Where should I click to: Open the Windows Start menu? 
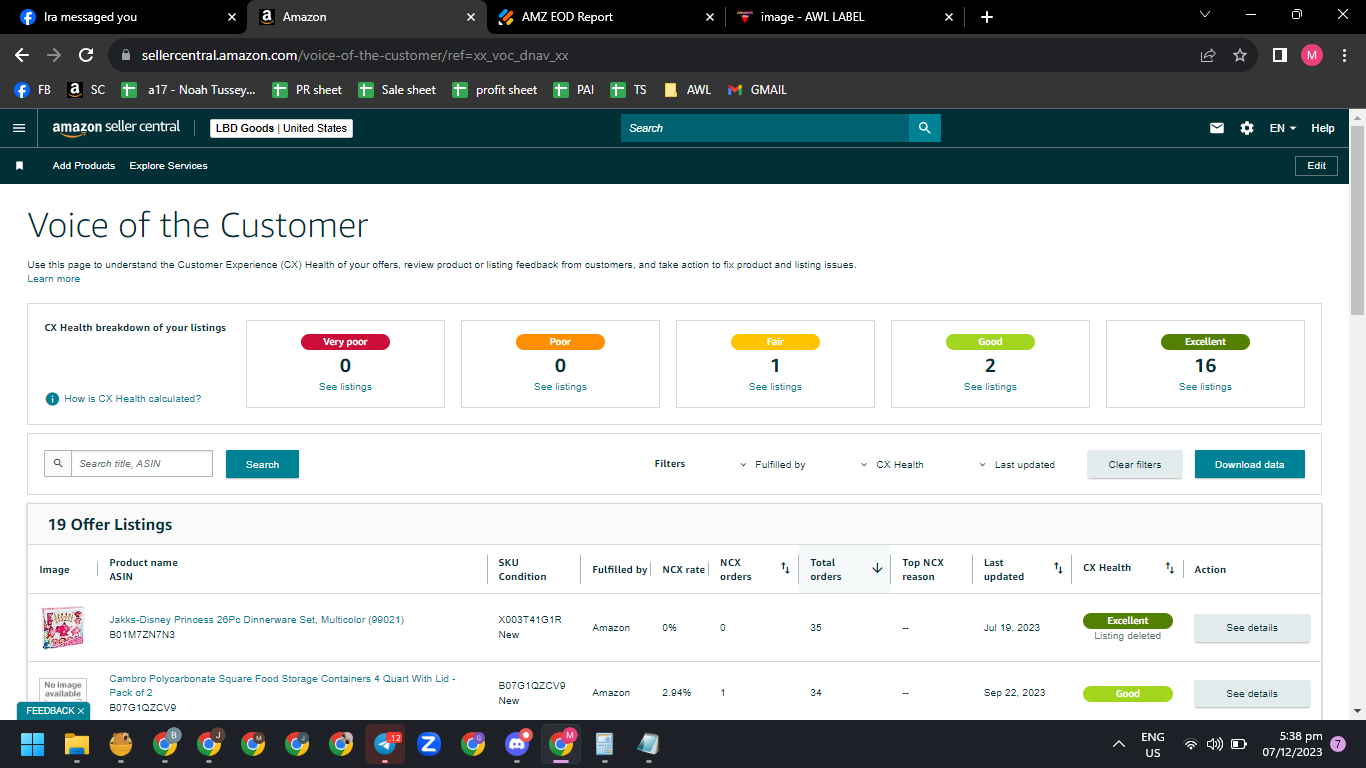coord(33,744)
